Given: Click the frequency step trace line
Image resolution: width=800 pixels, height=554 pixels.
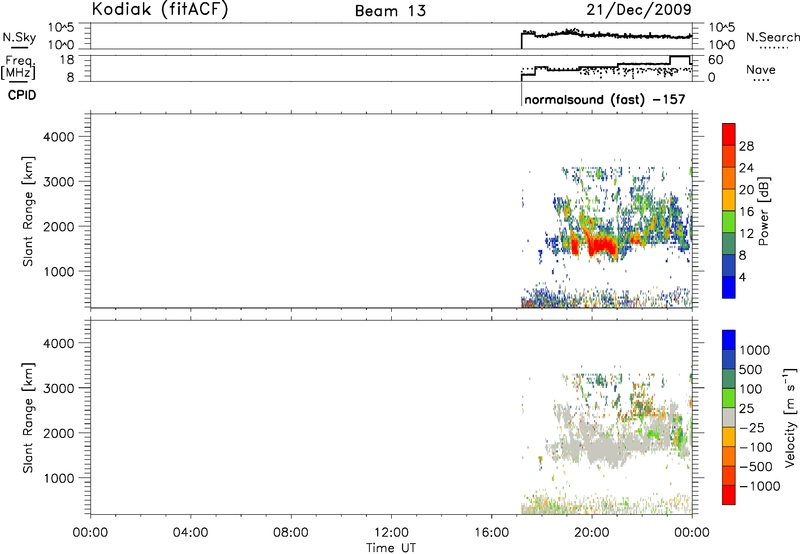Looking at the screenshot, I should [606, 66].
